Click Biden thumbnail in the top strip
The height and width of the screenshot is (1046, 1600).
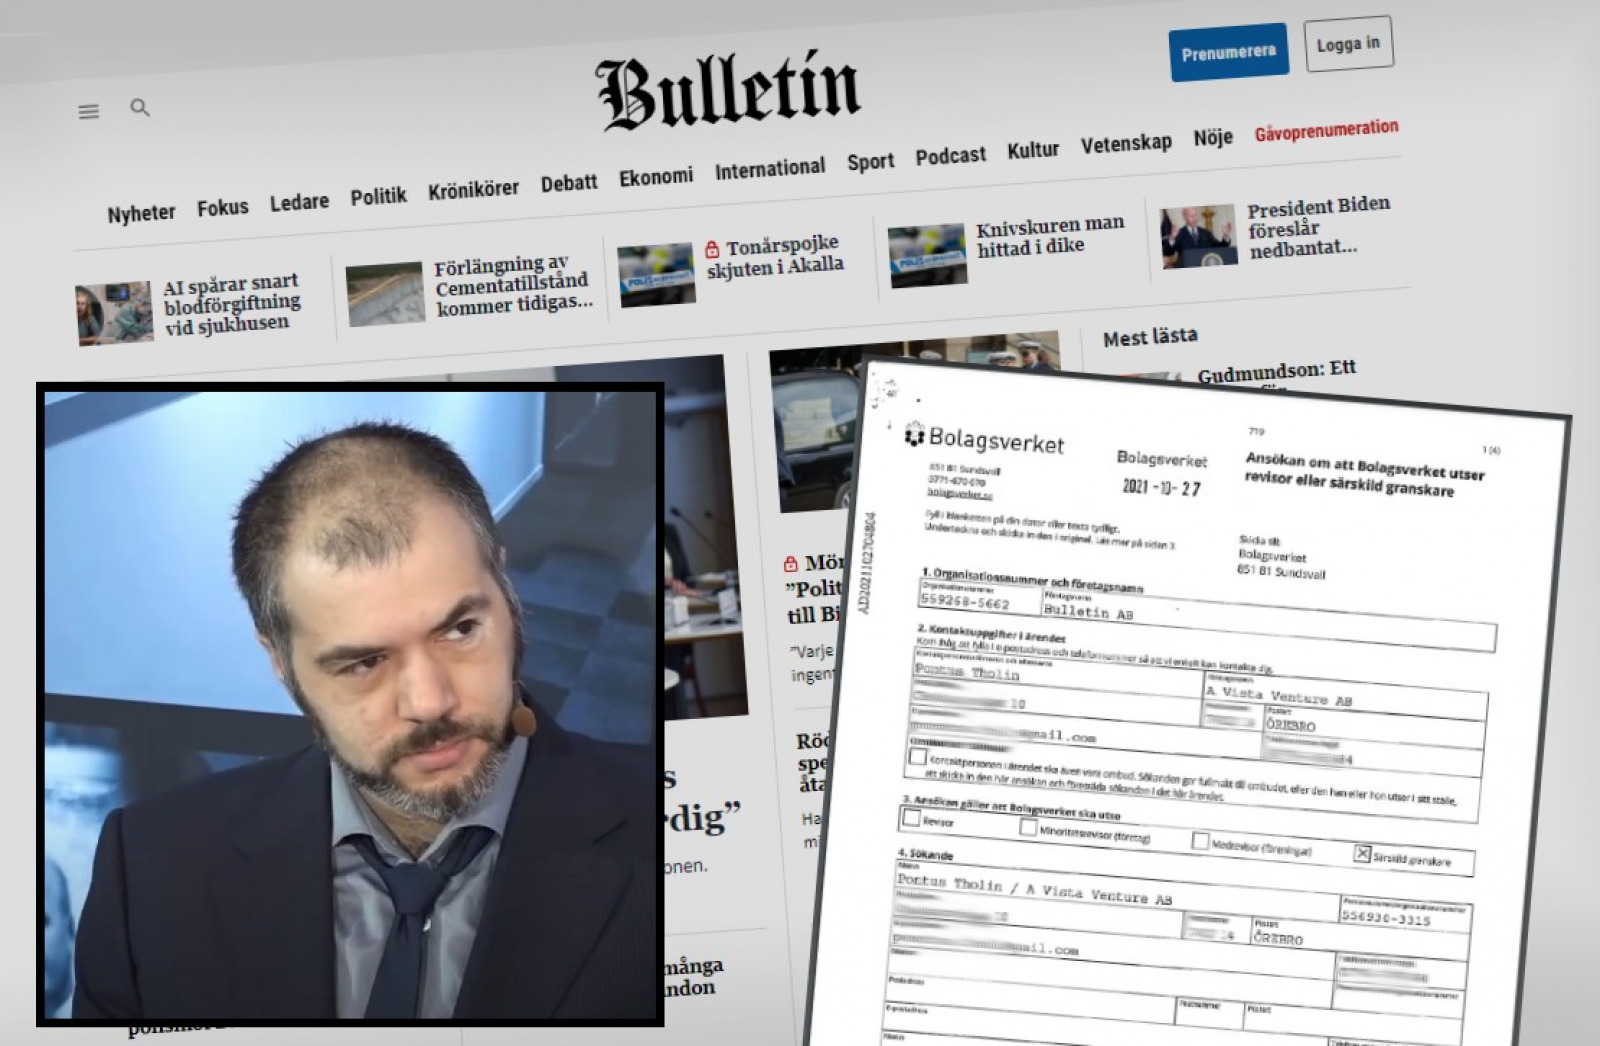point(1198,238)
